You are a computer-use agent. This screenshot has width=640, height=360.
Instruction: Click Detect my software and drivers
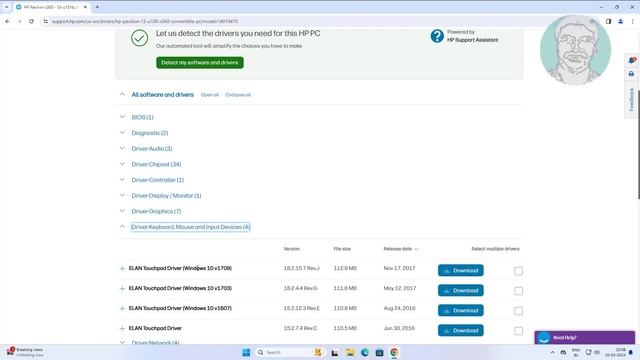point(200,62)
